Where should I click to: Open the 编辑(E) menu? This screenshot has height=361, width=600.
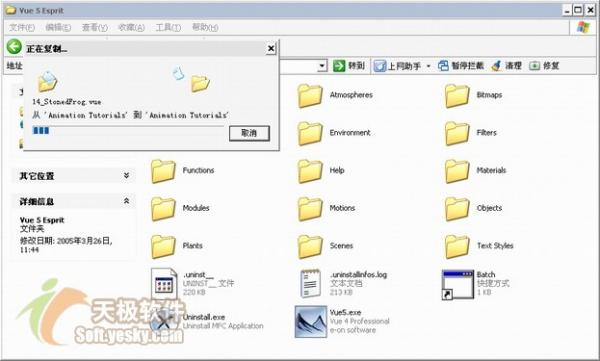click(58, 27)
